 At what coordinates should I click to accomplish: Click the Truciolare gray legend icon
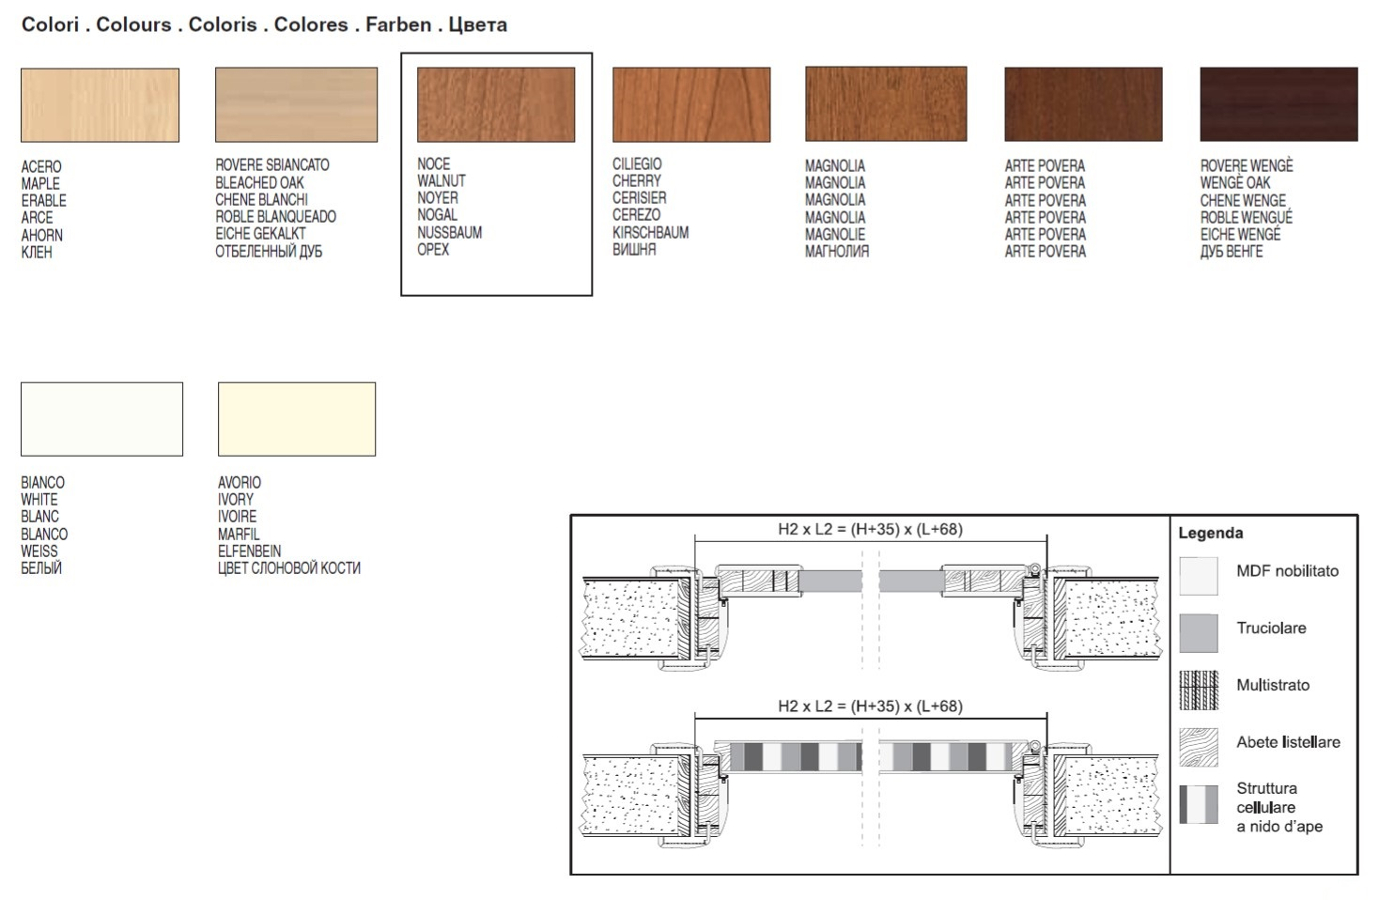pyautogui.click(x=1198, y=633)
